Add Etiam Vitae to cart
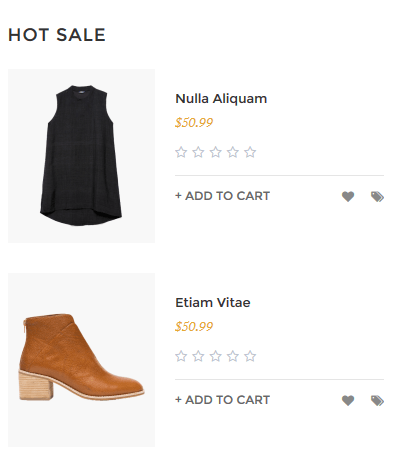 coord(222,400)
